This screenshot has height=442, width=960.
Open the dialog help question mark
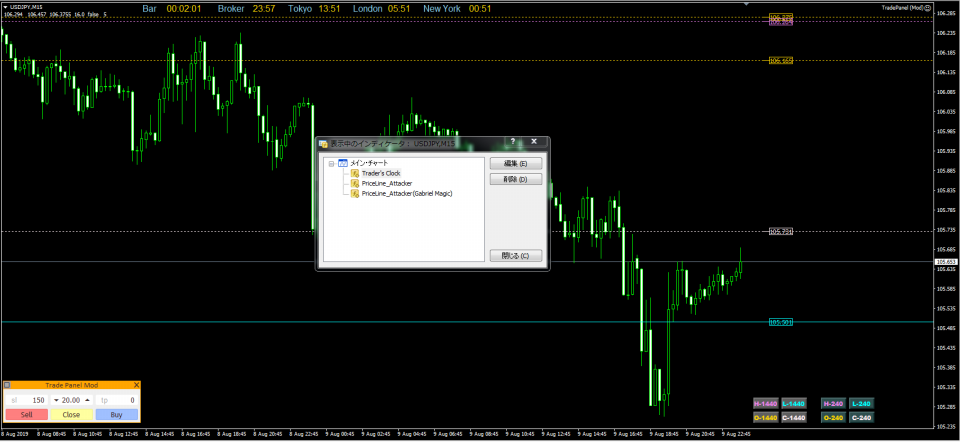tap(512, 143)
